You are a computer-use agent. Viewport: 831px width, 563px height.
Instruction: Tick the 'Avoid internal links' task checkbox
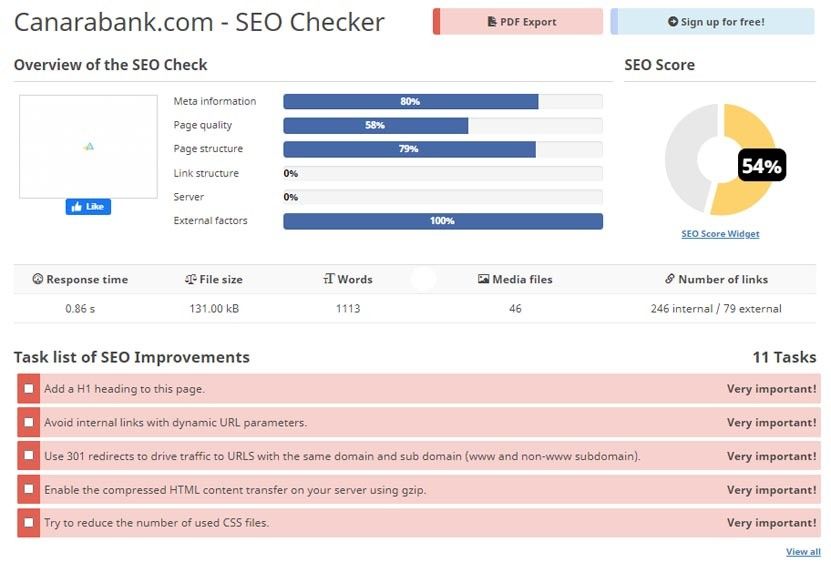coord(29,423)
